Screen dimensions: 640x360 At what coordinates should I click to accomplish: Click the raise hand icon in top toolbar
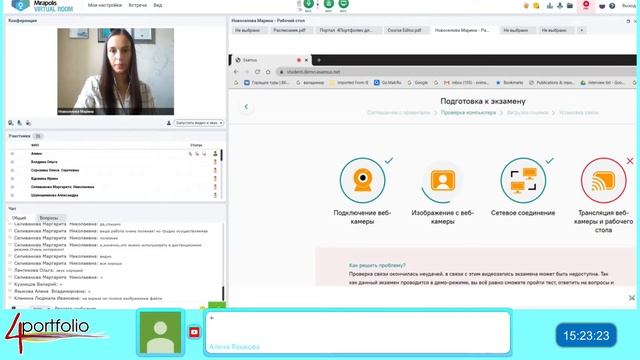pyautogui.click(x=526, y=6)
